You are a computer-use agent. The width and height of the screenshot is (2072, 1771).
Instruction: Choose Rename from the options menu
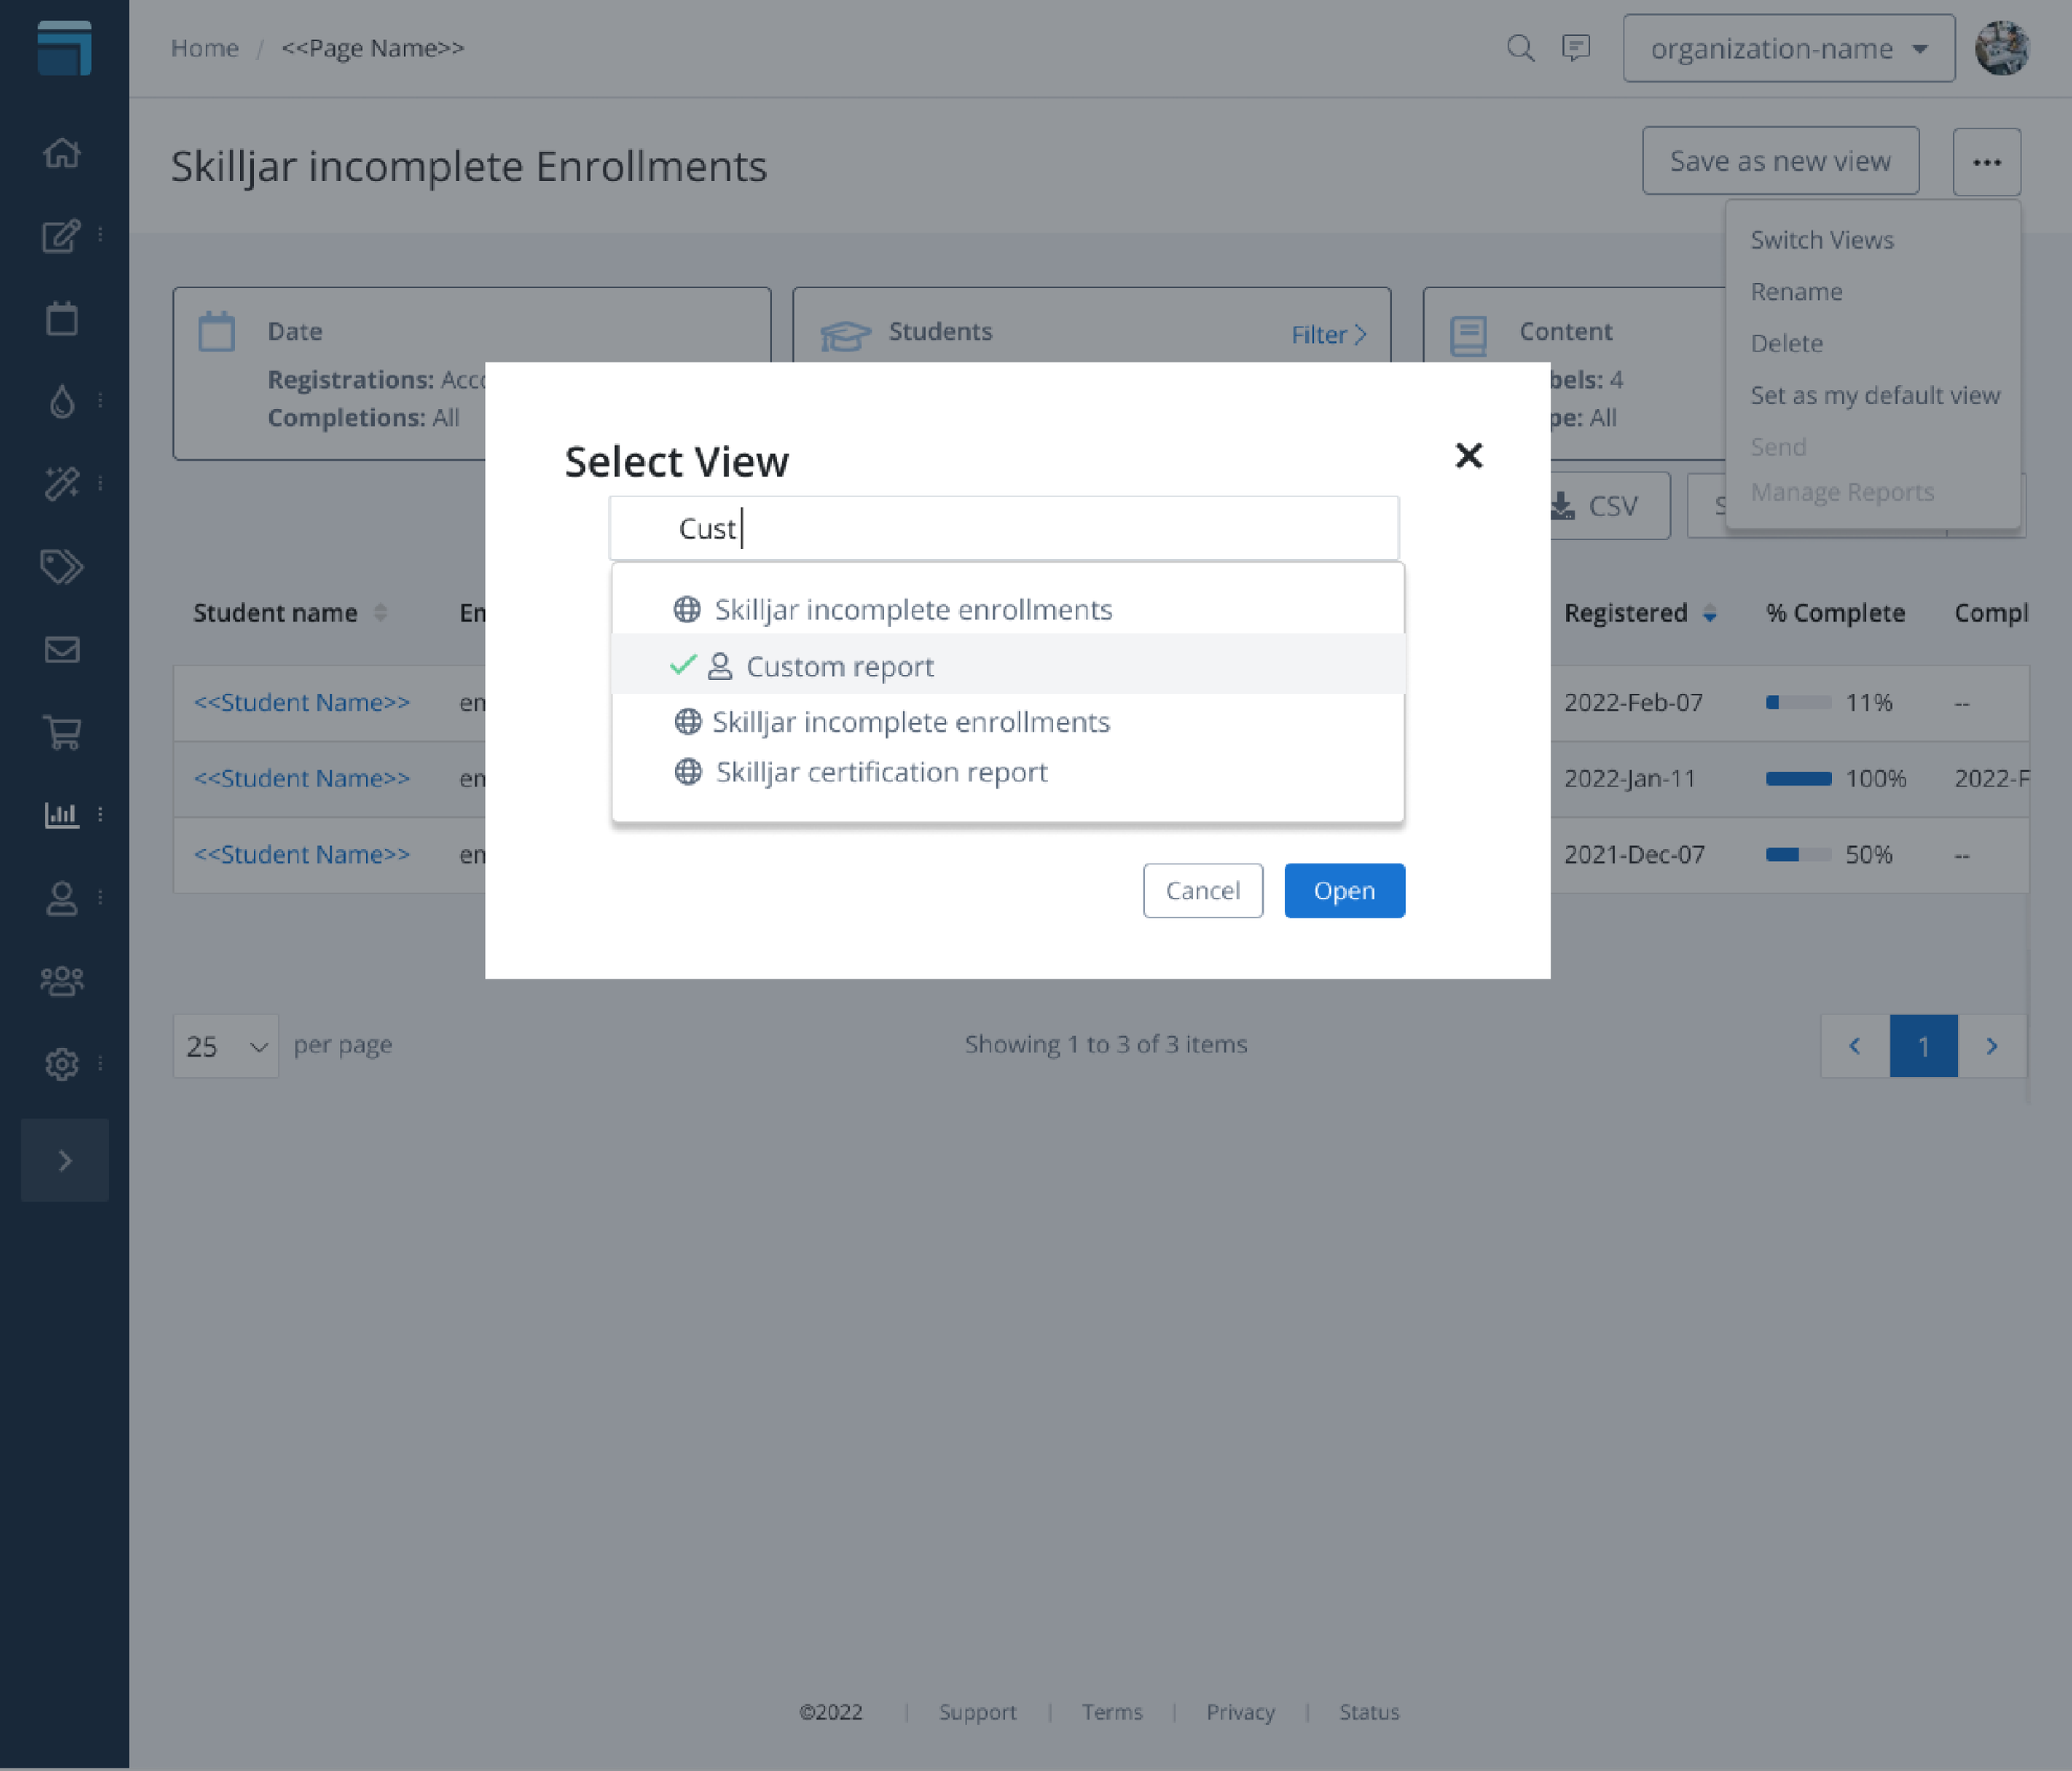(1796, 291)
